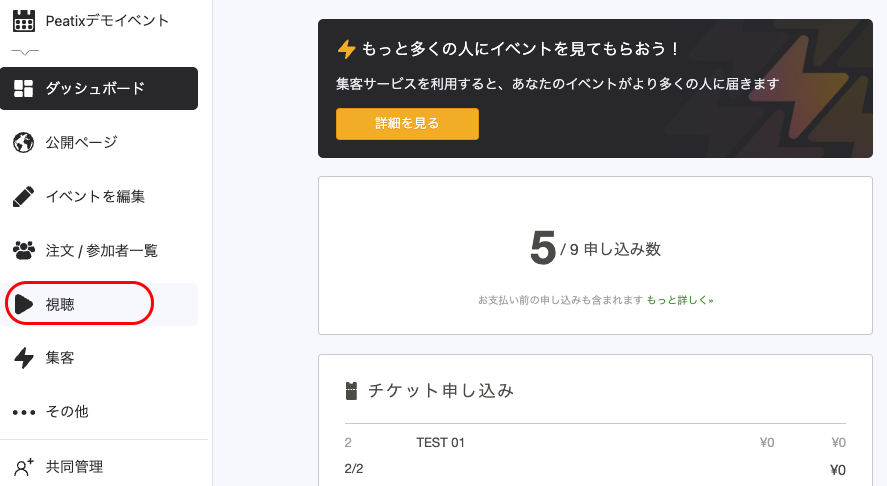Screen dimensions: 887x486
Task: Click the people icon for 注文 / 参加者一覧
Action: tap(23, 250)
